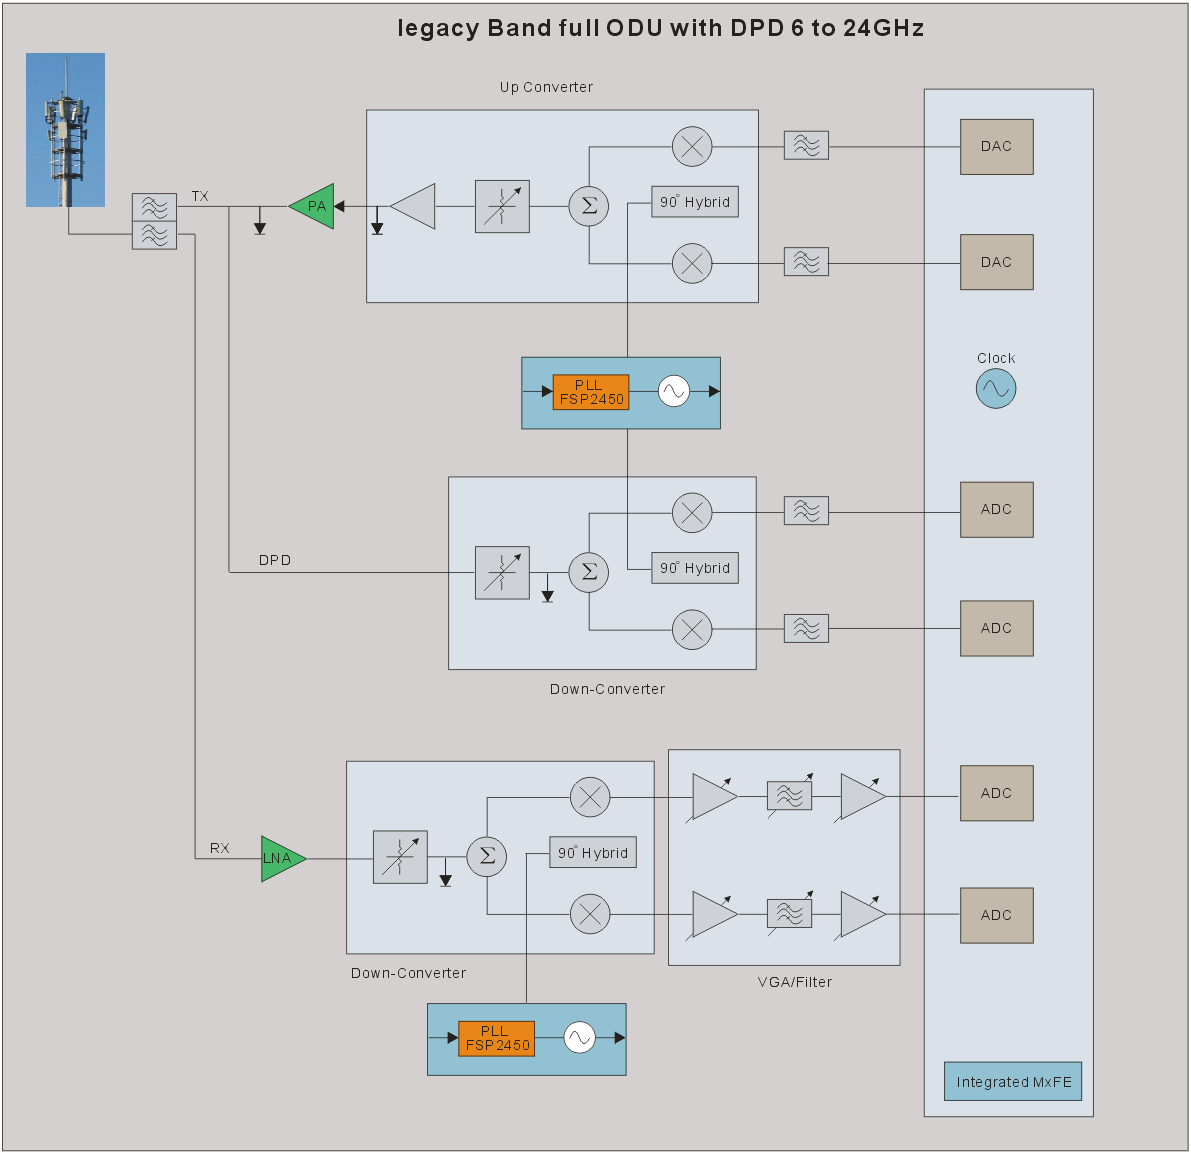Image resolution: width=1191 pixels, height=1152 pixels.
Task: Select the DPD down-converter 90° Hybrid block
Action: click(x=695, y=568)
